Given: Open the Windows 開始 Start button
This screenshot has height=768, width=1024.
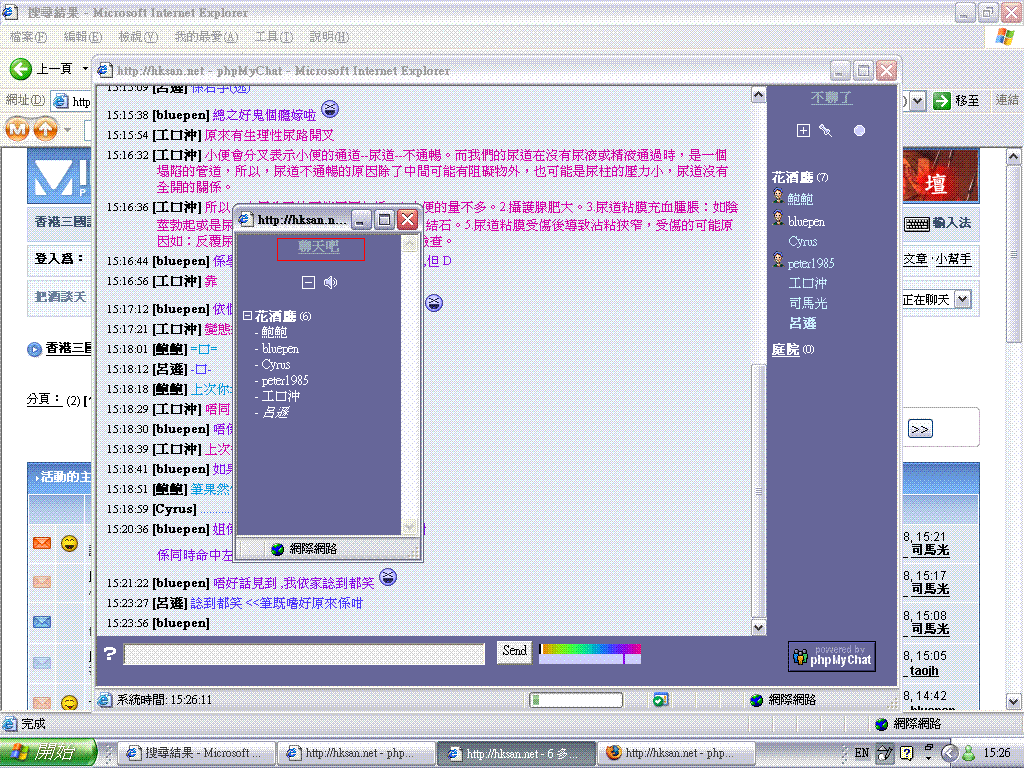Looking at the screenshot, I should (48, 752).
